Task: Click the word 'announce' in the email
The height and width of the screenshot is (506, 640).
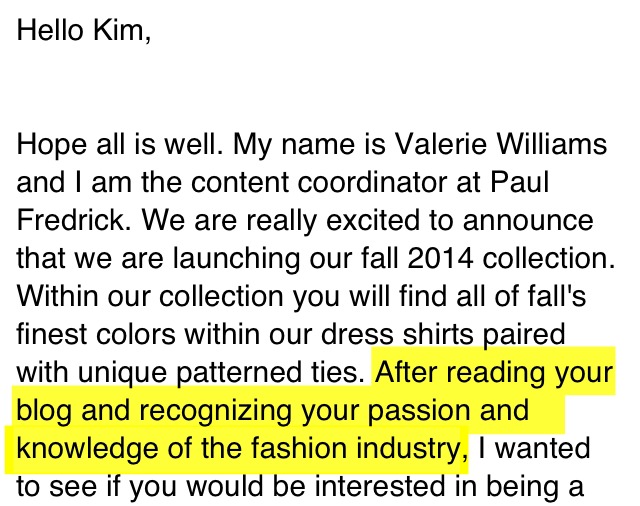Action: [528, 220]
